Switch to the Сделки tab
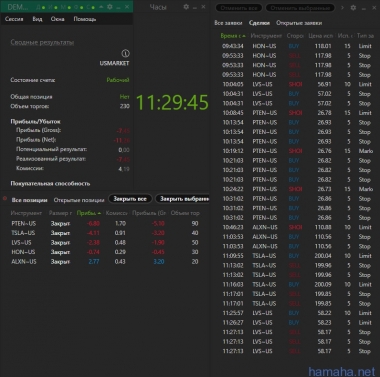This screenshot has width=380, height=377. (259, 23)
